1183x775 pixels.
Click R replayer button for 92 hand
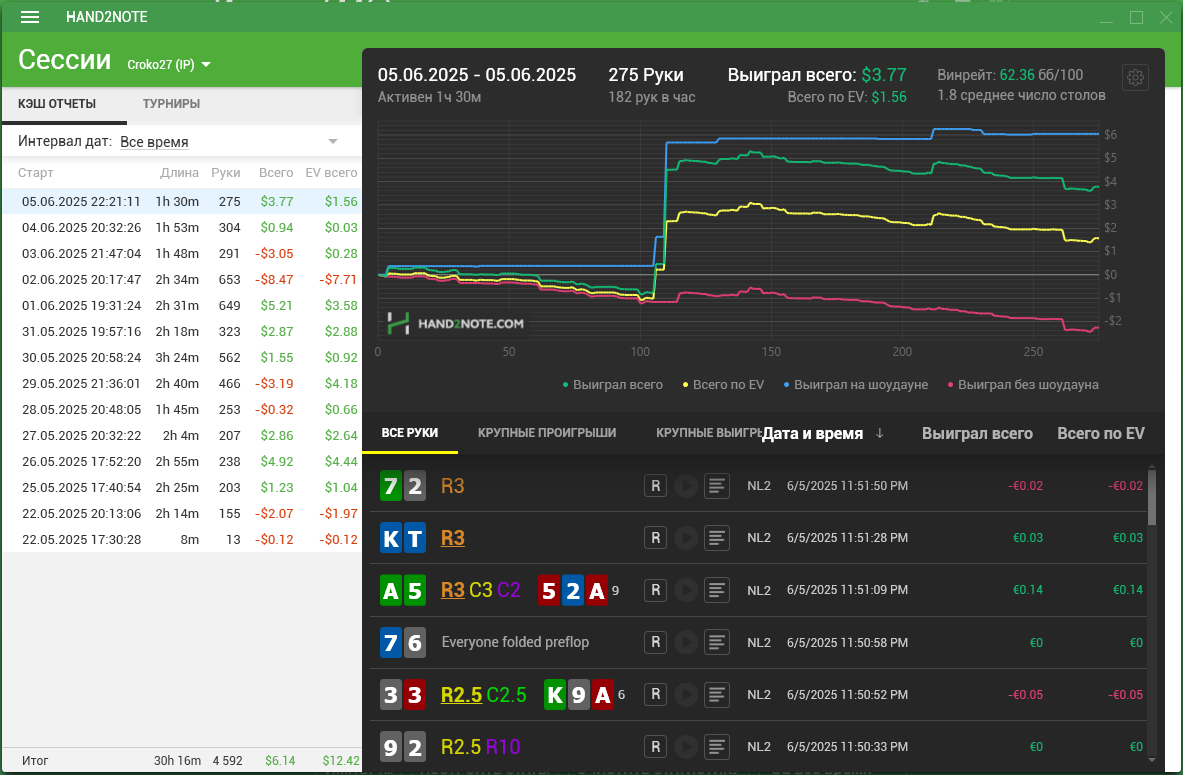[x=655, y=746]
